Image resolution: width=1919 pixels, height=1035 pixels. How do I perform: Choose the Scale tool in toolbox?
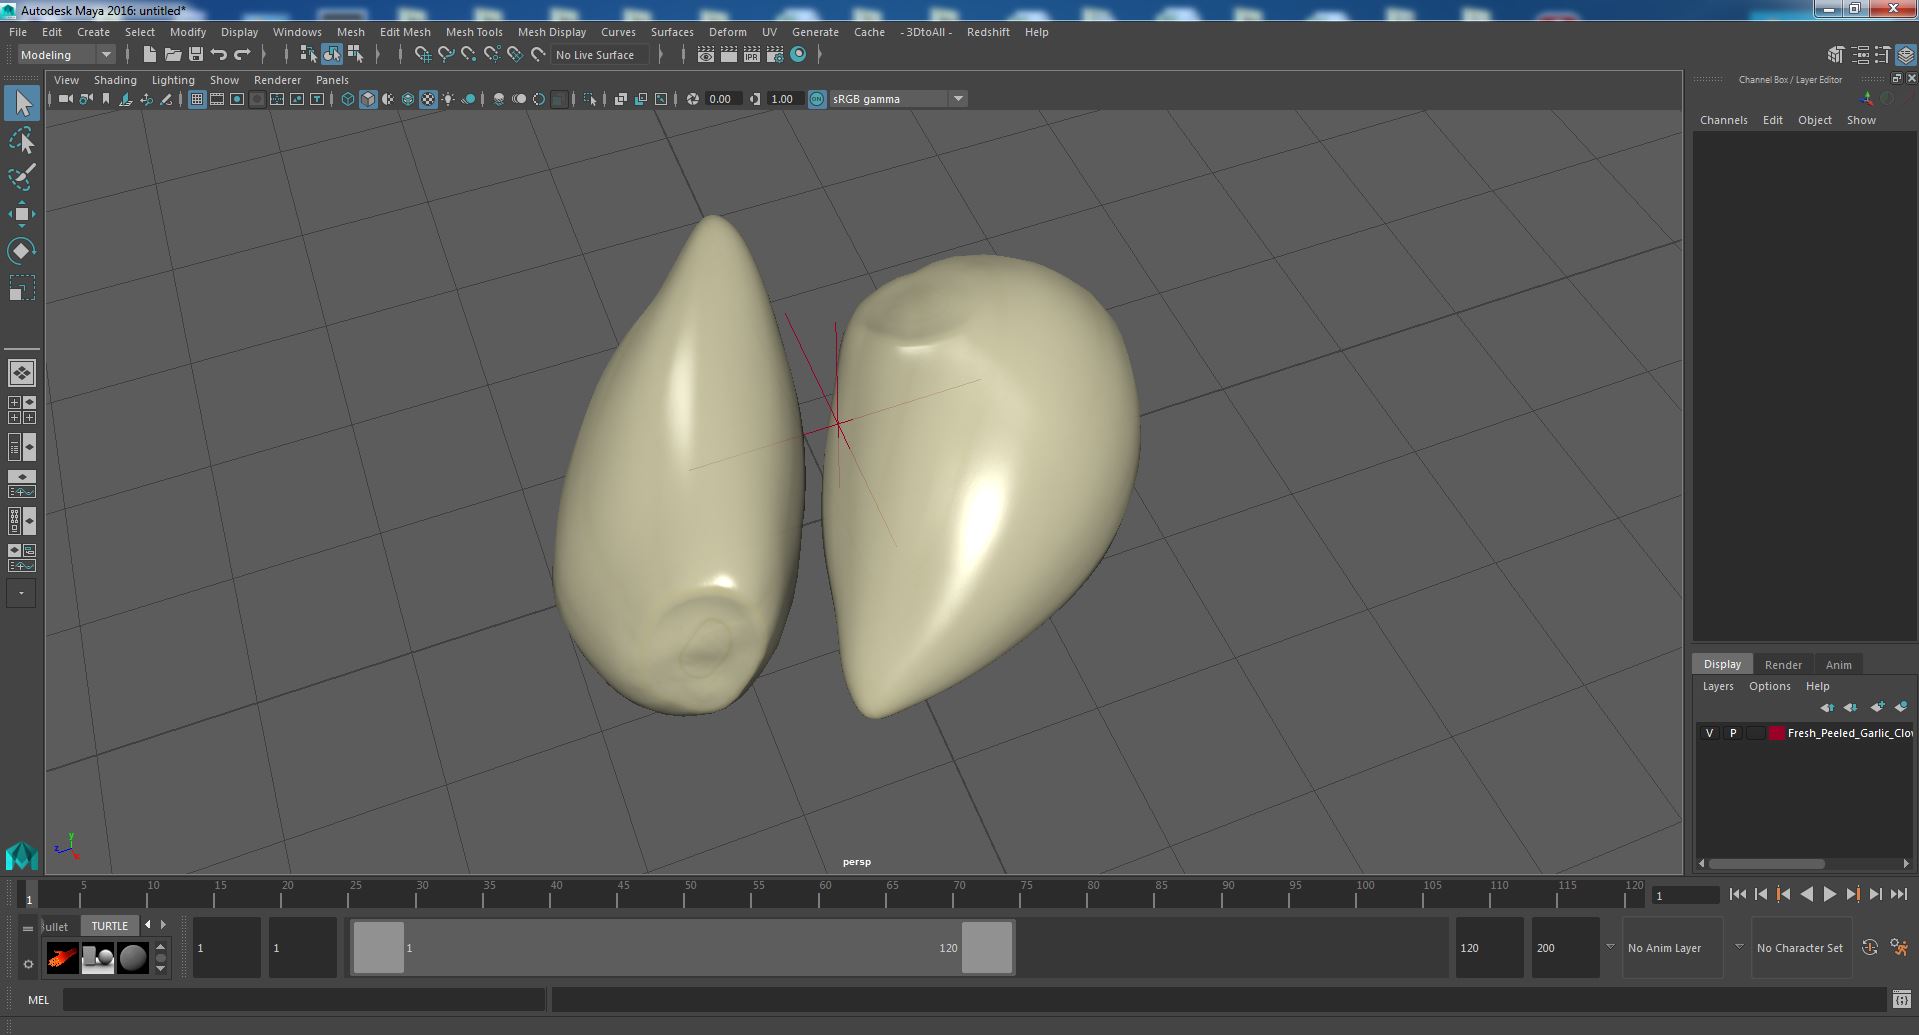click(x=21, y=288)
